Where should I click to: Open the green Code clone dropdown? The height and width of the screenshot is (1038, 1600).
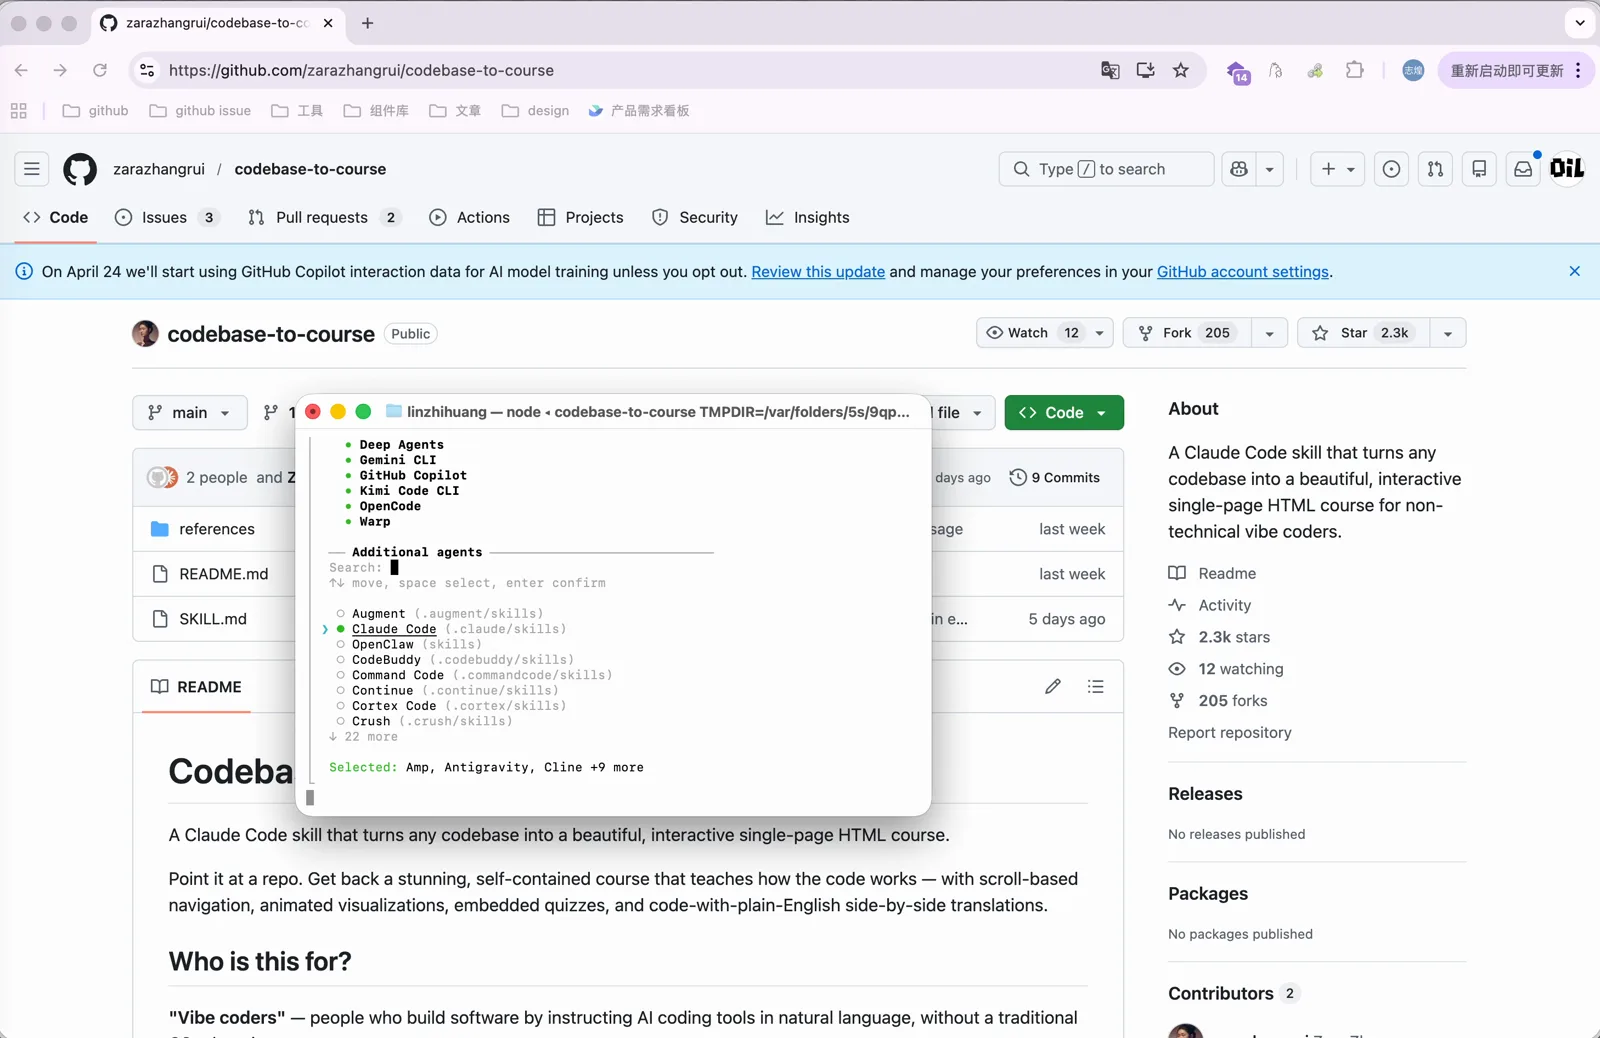point(1064,413)
